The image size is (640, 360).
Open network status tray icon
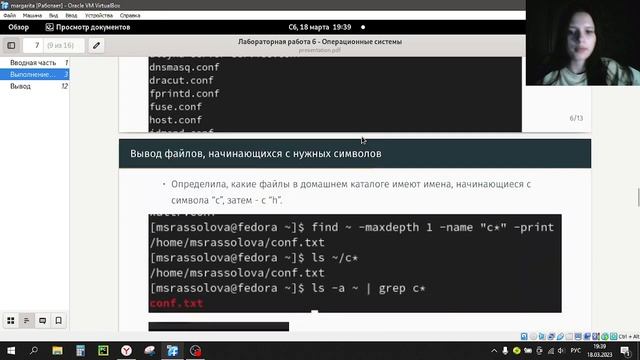click(x=551, y=351)
